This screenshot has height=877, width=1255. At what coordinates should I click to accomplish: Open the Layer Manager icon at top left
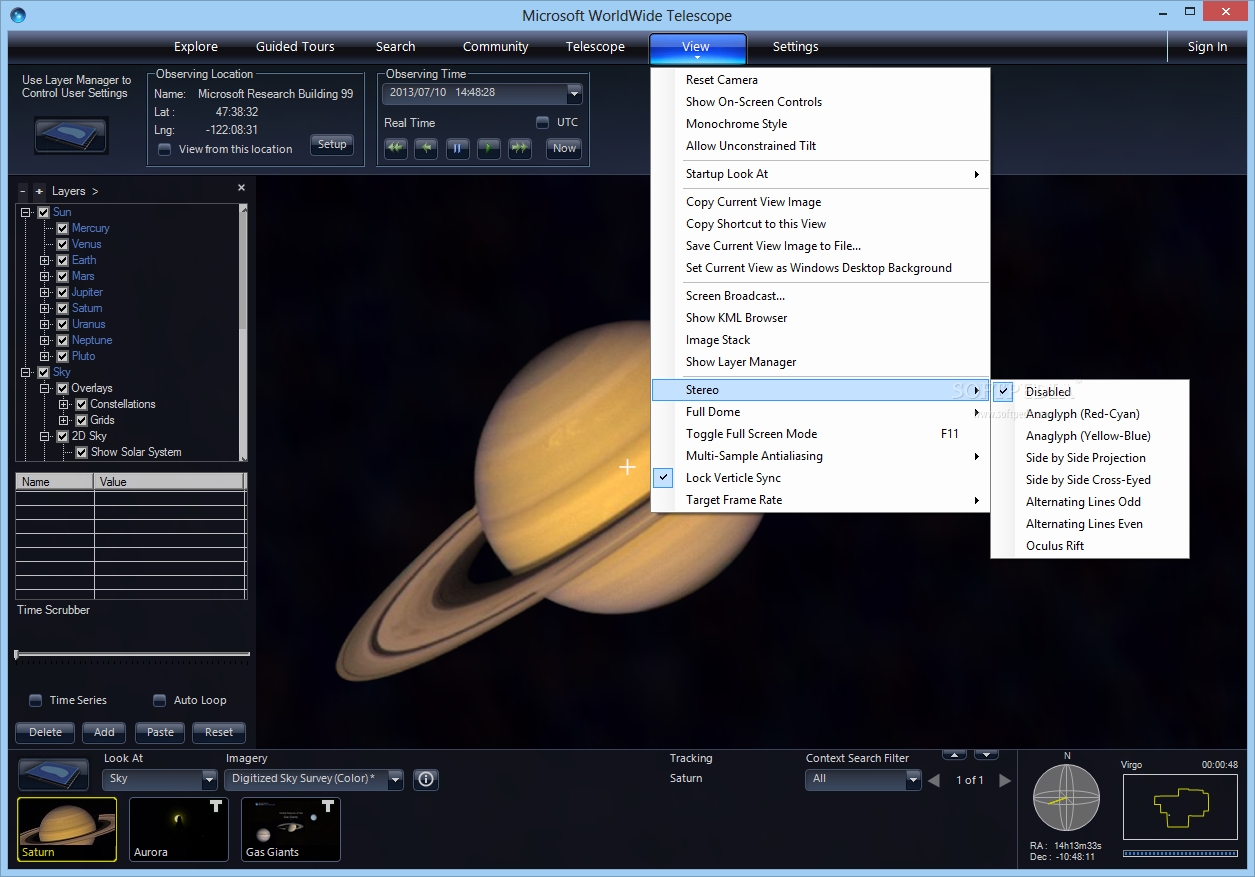71,135
